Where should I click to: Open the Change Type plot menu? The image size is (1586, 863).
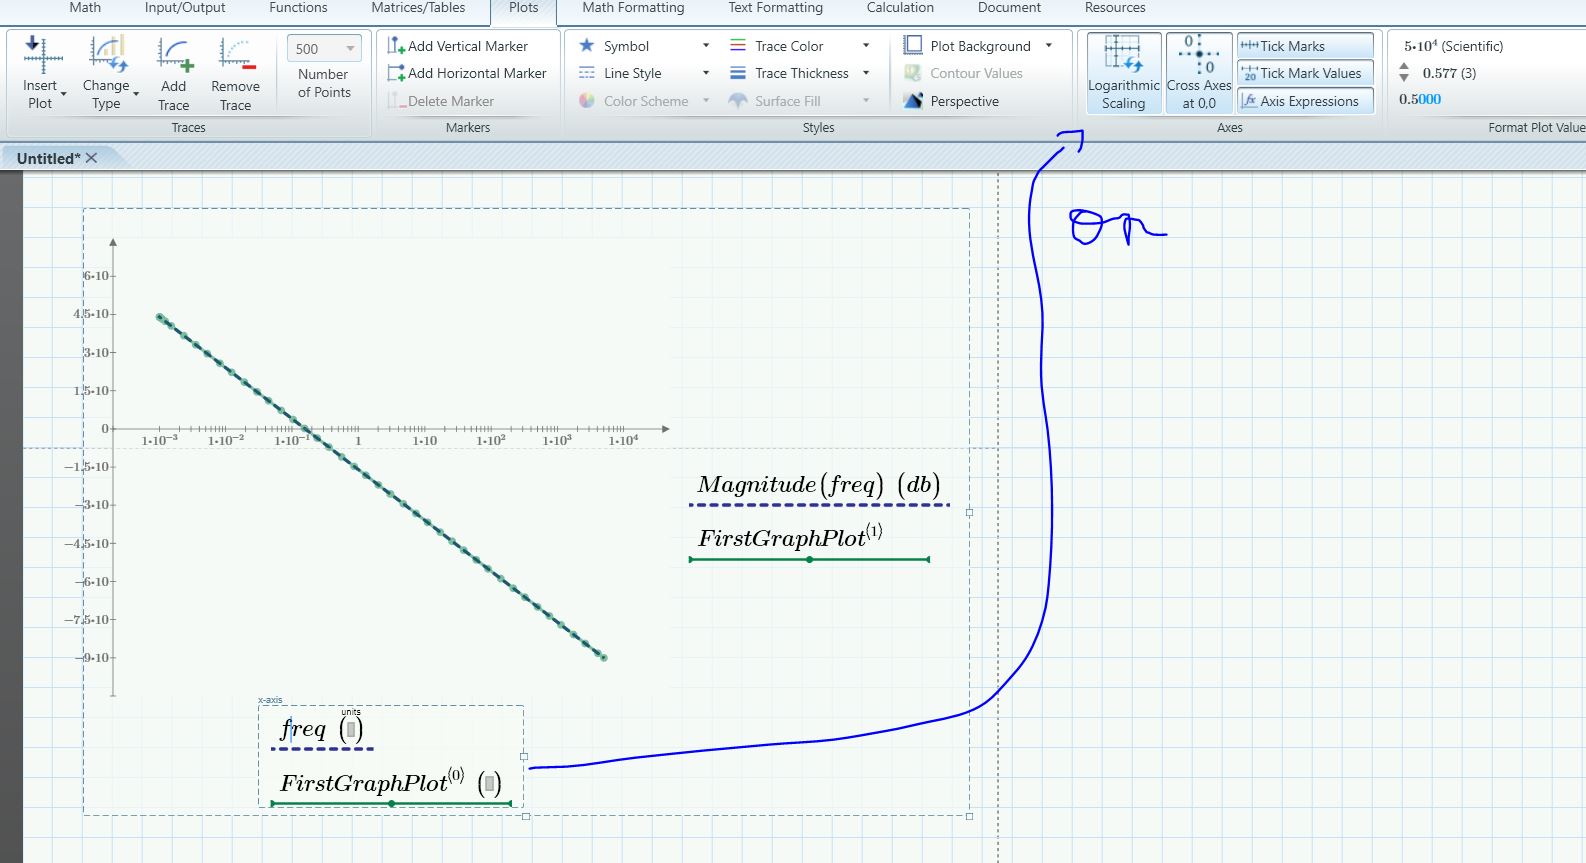point(107,73)
